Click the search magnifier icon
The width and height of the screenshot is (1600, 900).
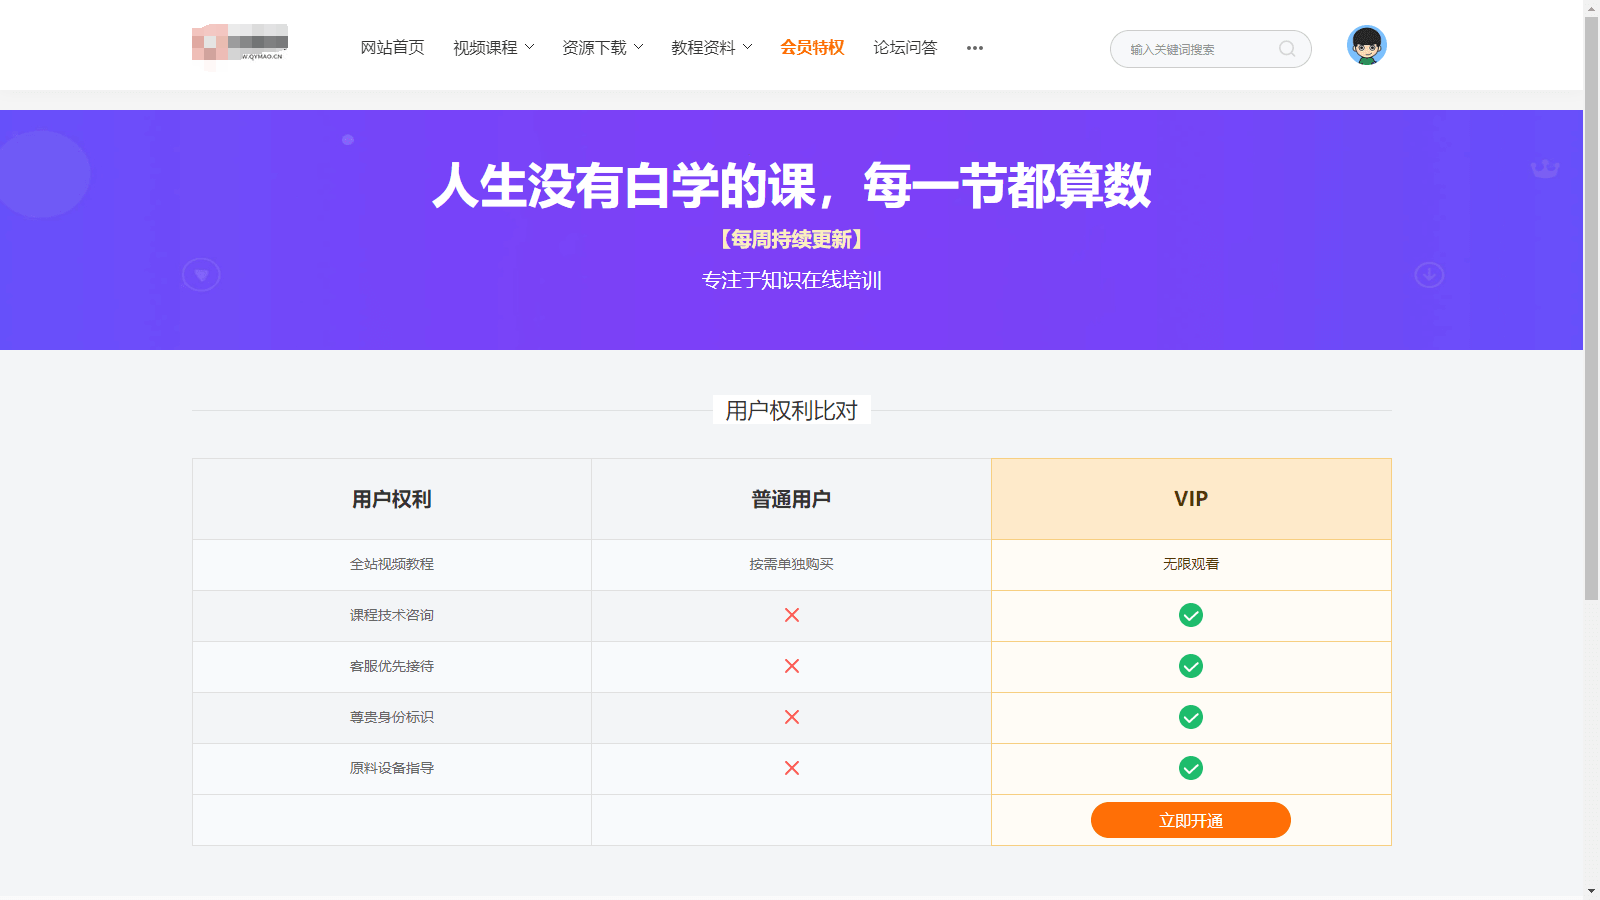point(1287,49)
